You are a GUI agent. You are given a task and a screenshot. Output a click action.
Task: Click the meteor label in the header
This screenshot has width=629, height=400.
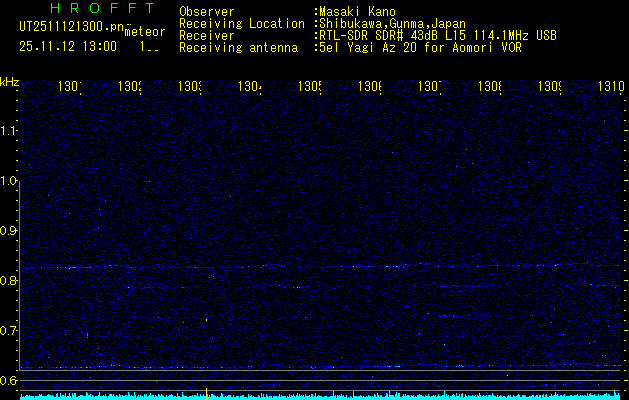tap(144, 32)
